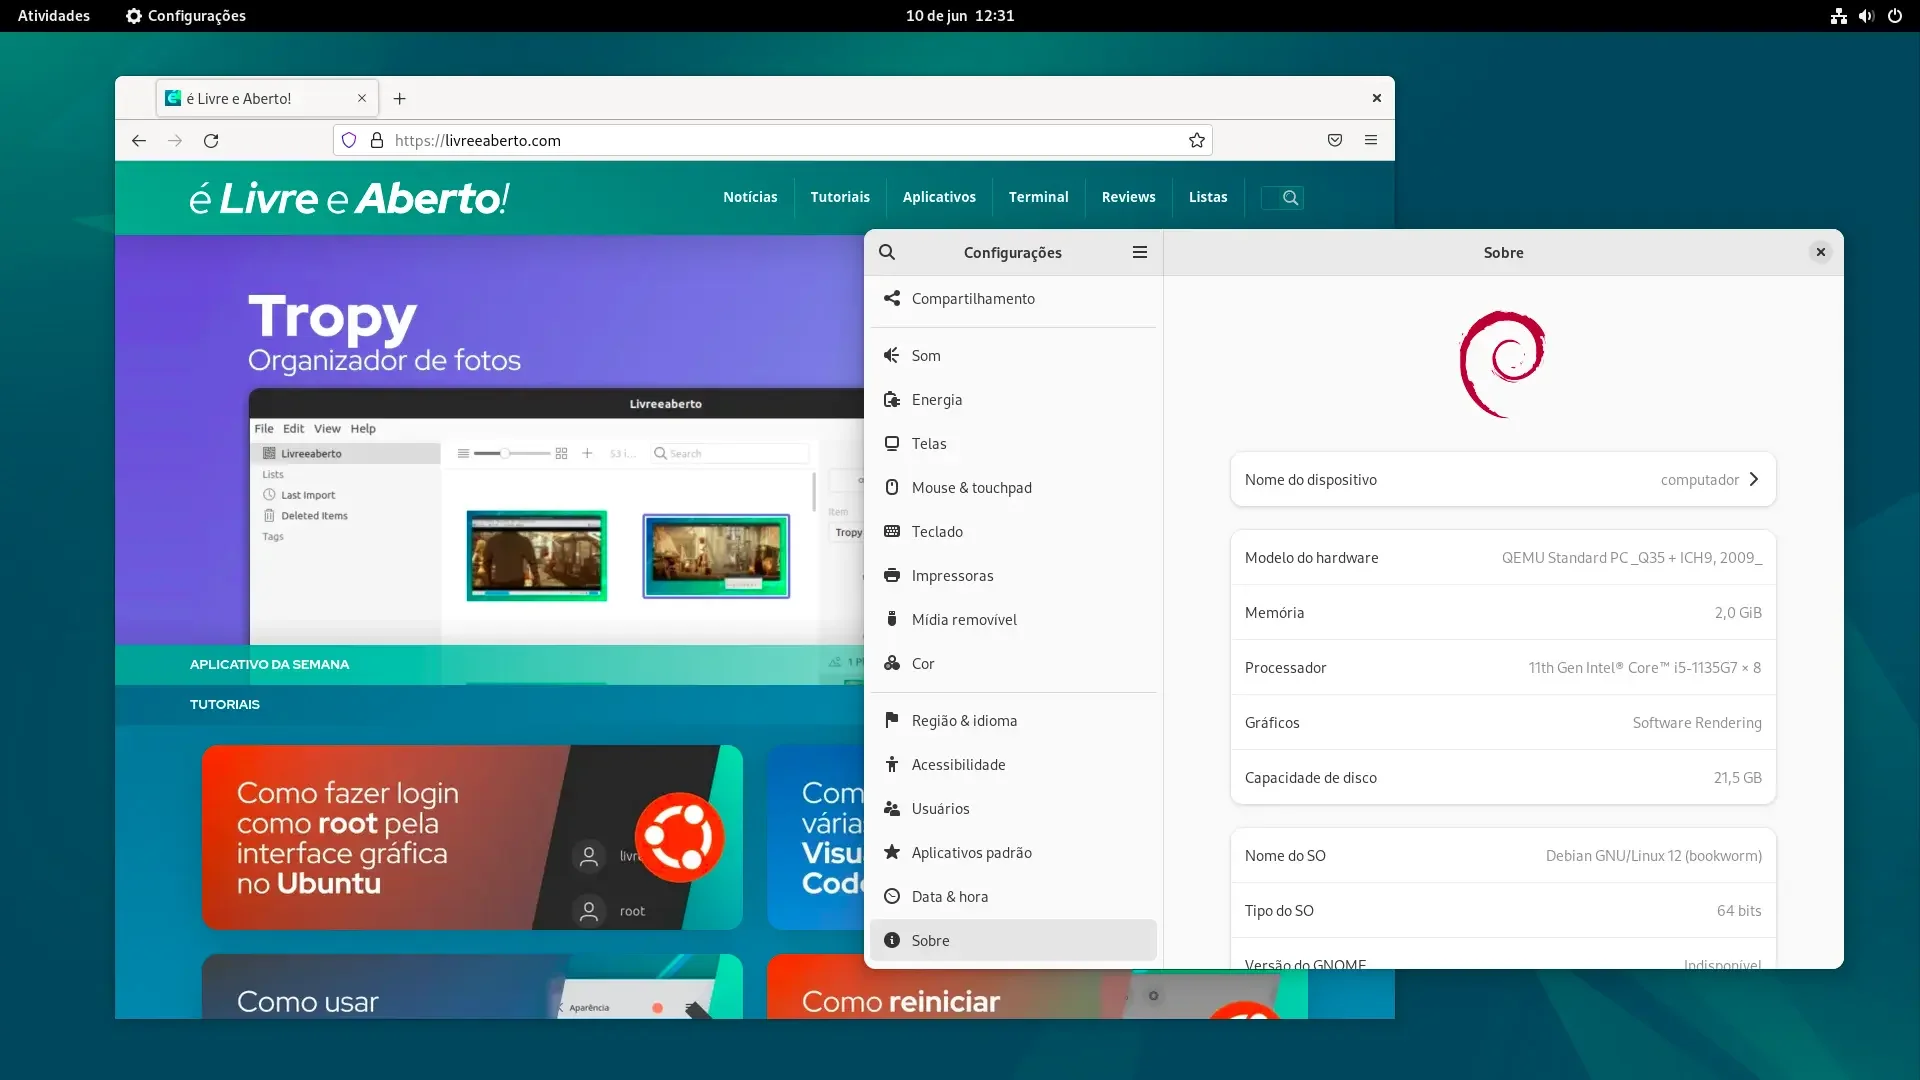Select the Sobre sidebar entry
1920x1080 pixels.
tap(1013, 941)
